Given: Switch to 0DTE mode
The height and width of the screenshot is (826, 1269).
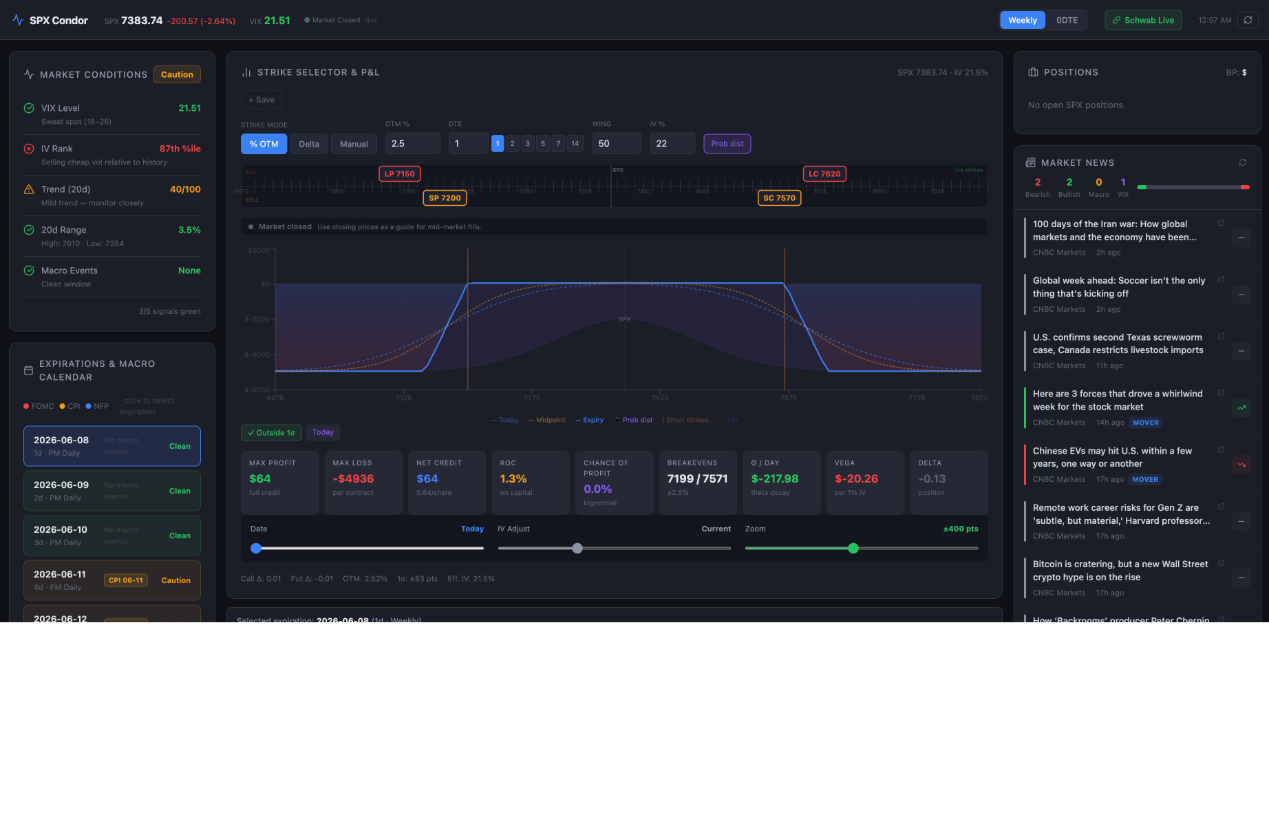Looking at the screenshot, I should click(1067, 20).
